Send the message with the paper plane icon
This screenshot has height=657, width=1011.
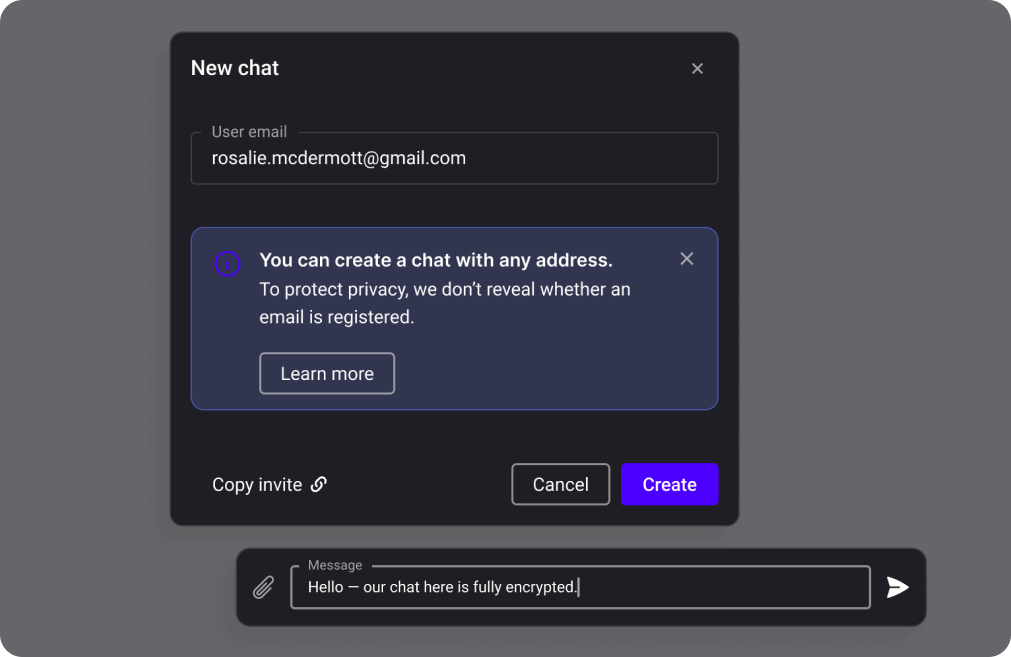click(x=898, y=587)
